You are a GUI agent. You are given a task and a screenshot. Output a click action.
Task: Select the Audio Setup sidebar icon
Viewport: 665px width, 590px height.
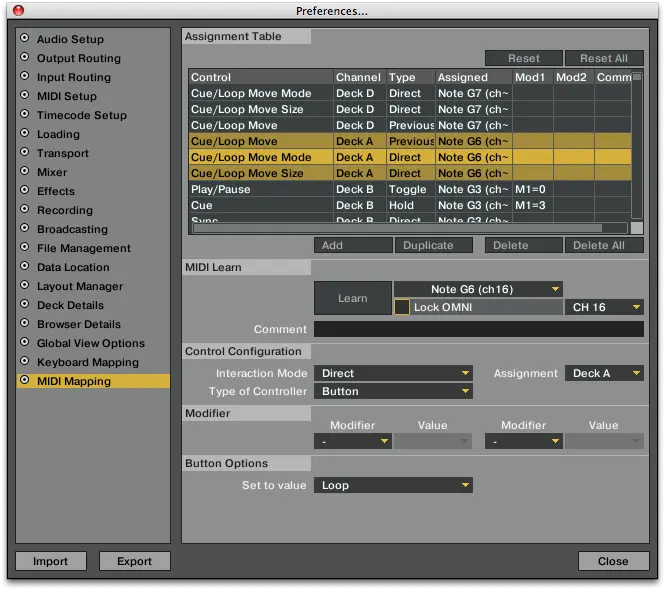(x=25, y=39)
